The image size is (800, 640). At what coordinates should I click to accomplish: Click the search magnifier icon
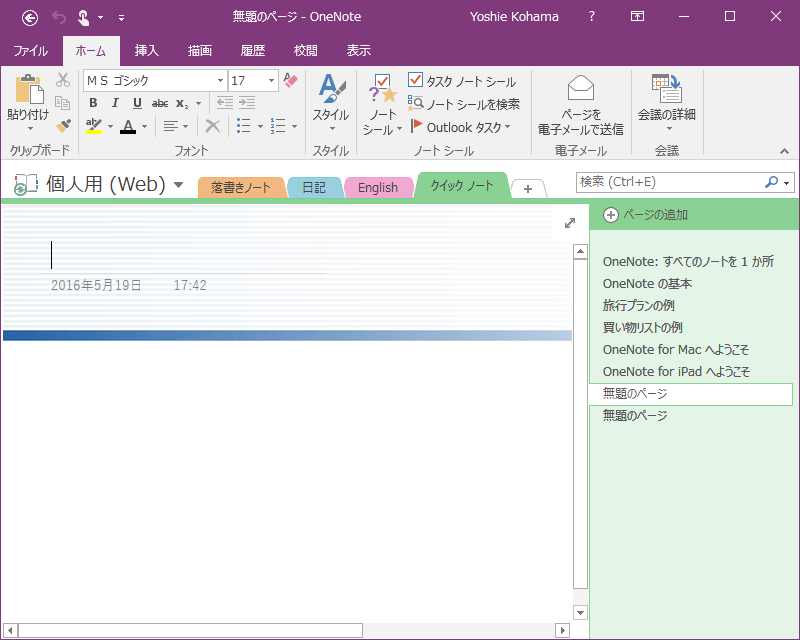click(x=771, y=182)
